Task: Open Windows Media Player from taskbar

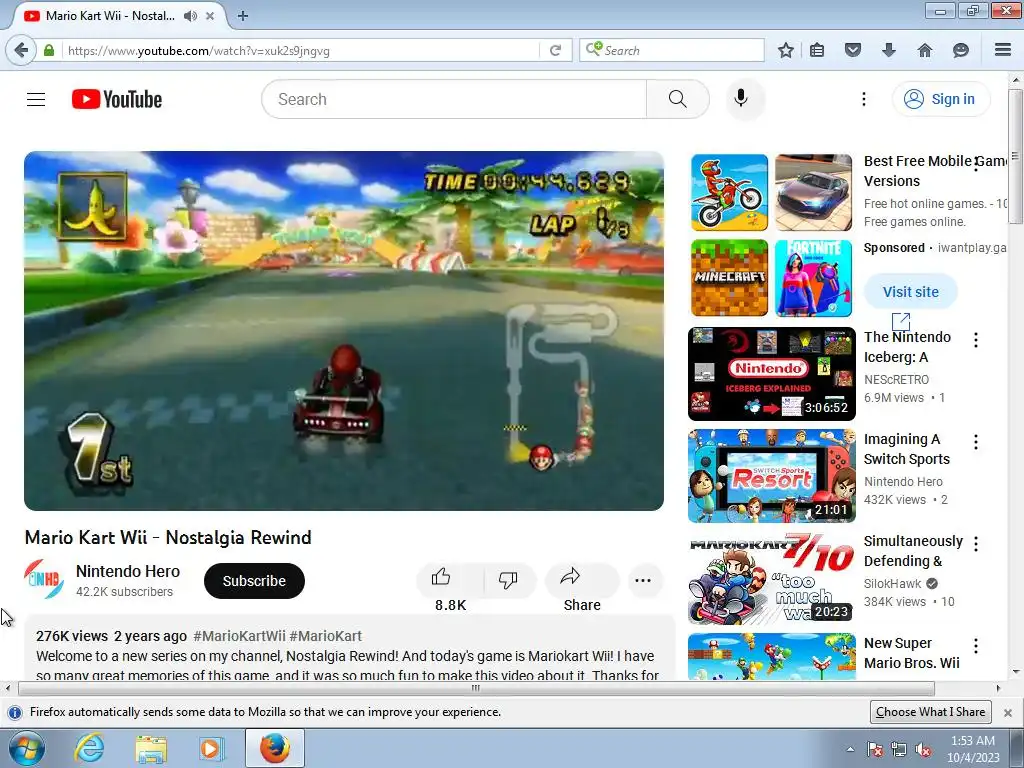Action: 211,748
